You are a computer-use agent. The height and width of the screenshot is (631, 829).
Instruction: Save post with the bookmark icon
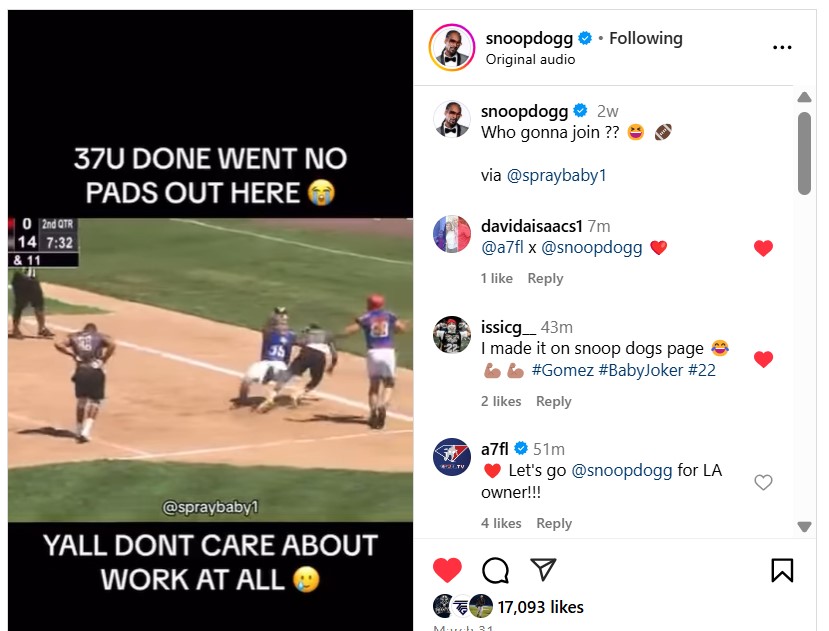(782, 570)
